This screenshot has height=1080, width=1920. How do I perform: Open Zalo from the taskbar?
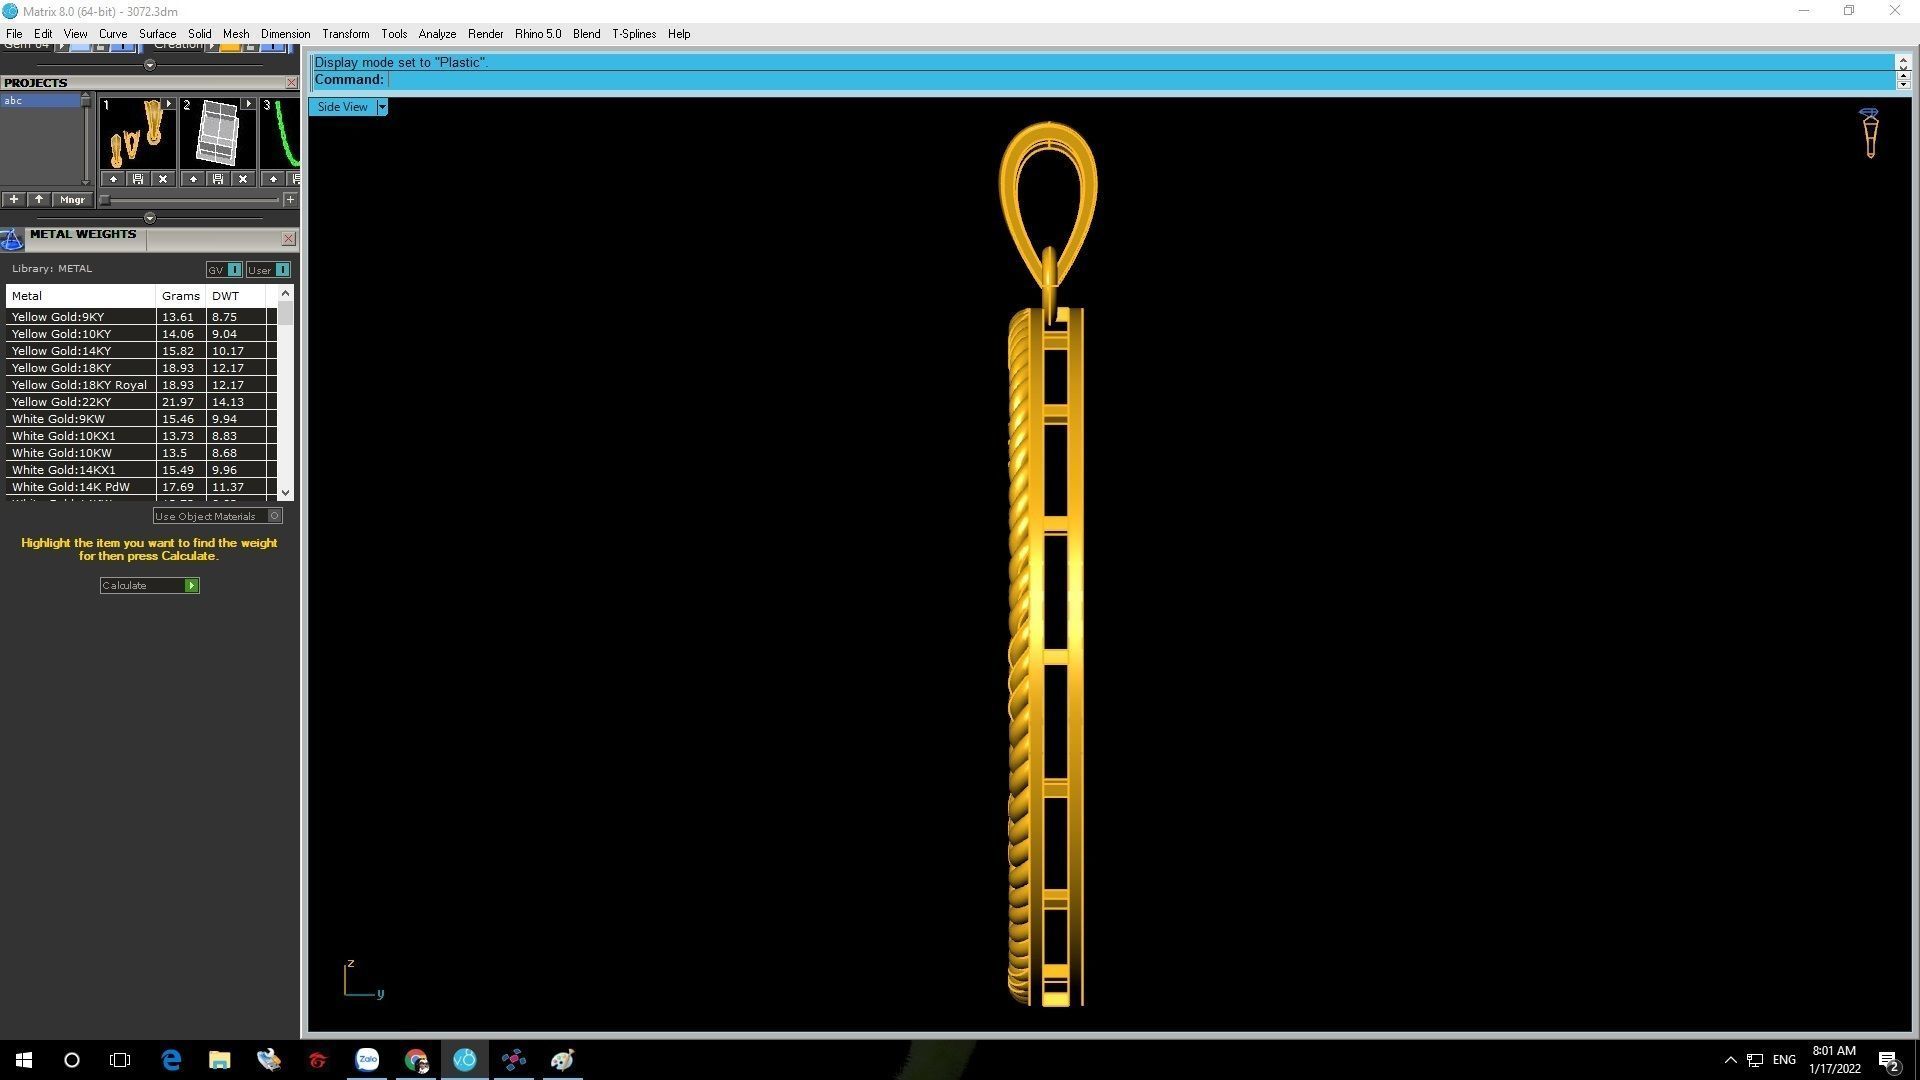[x=367, y=1060]
